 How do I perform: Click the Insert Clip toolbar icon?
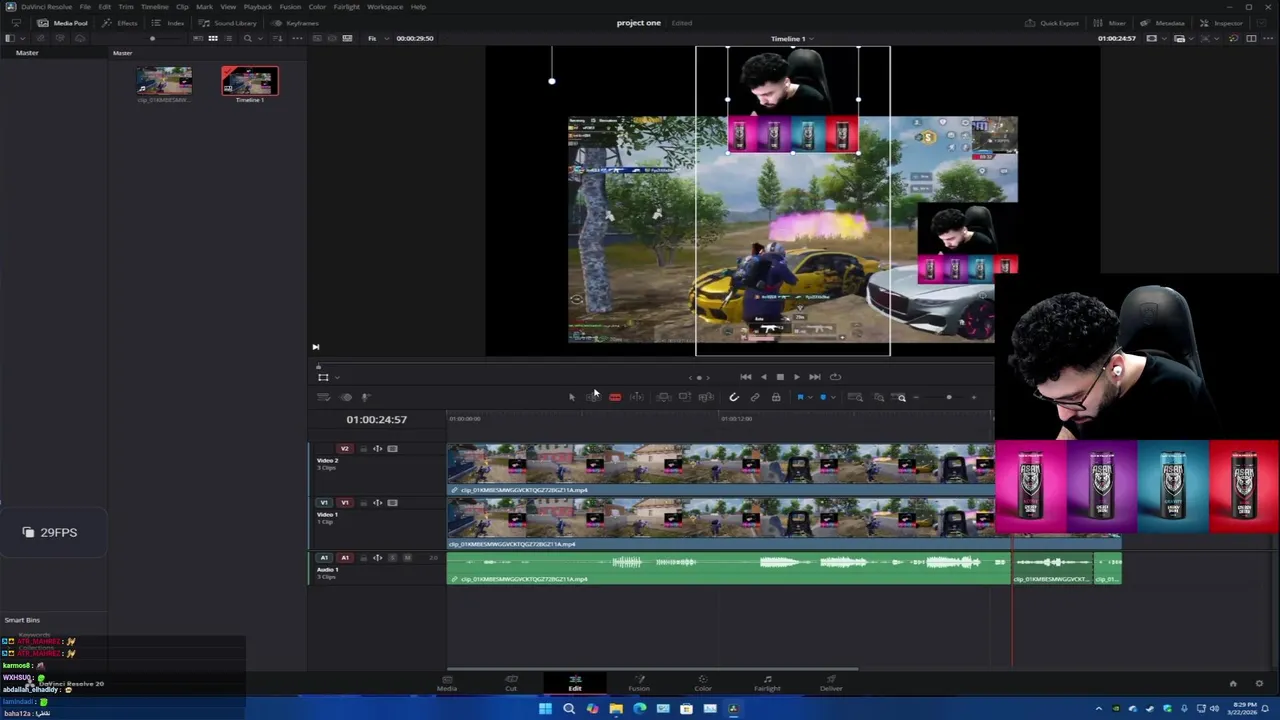pyautogui.click(x=663, y=397)
